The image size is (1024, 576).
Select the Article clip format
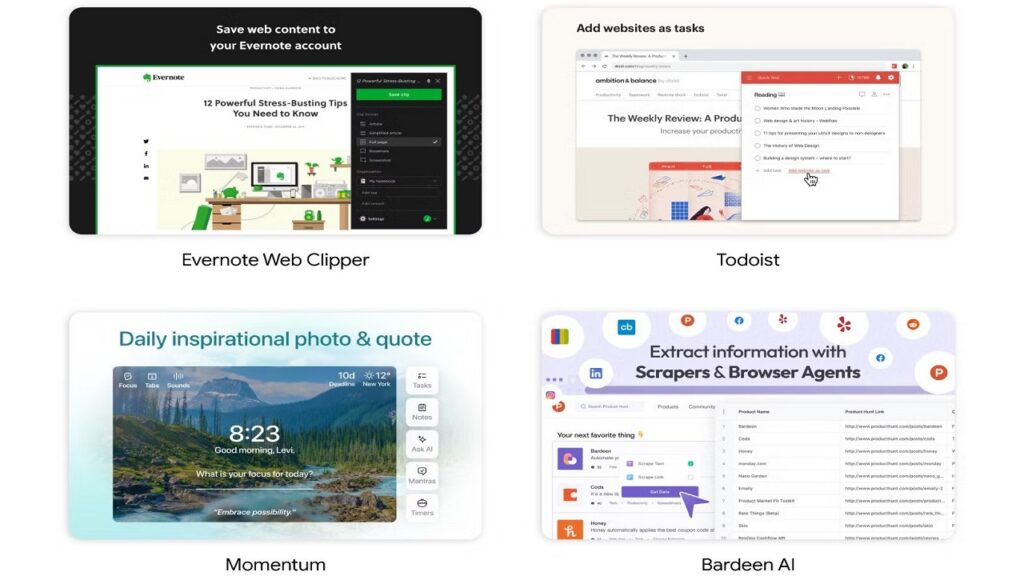[398, 123]
